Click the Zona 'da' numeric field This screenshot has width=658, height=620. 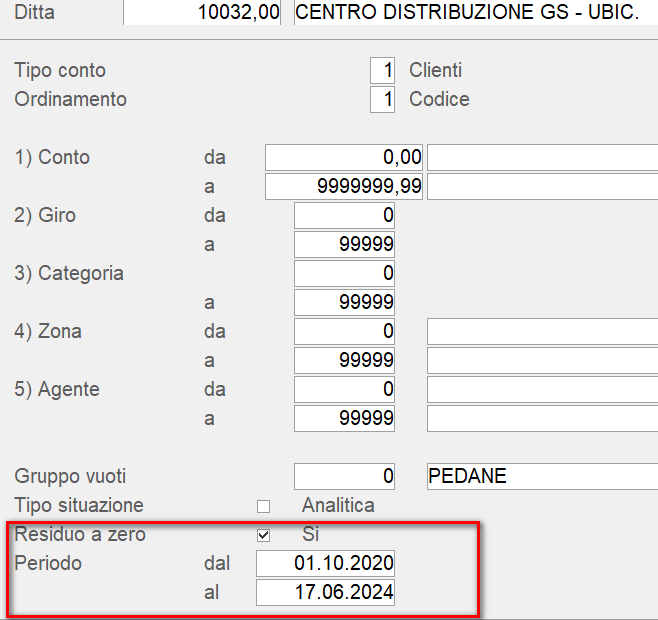point(344,332)
